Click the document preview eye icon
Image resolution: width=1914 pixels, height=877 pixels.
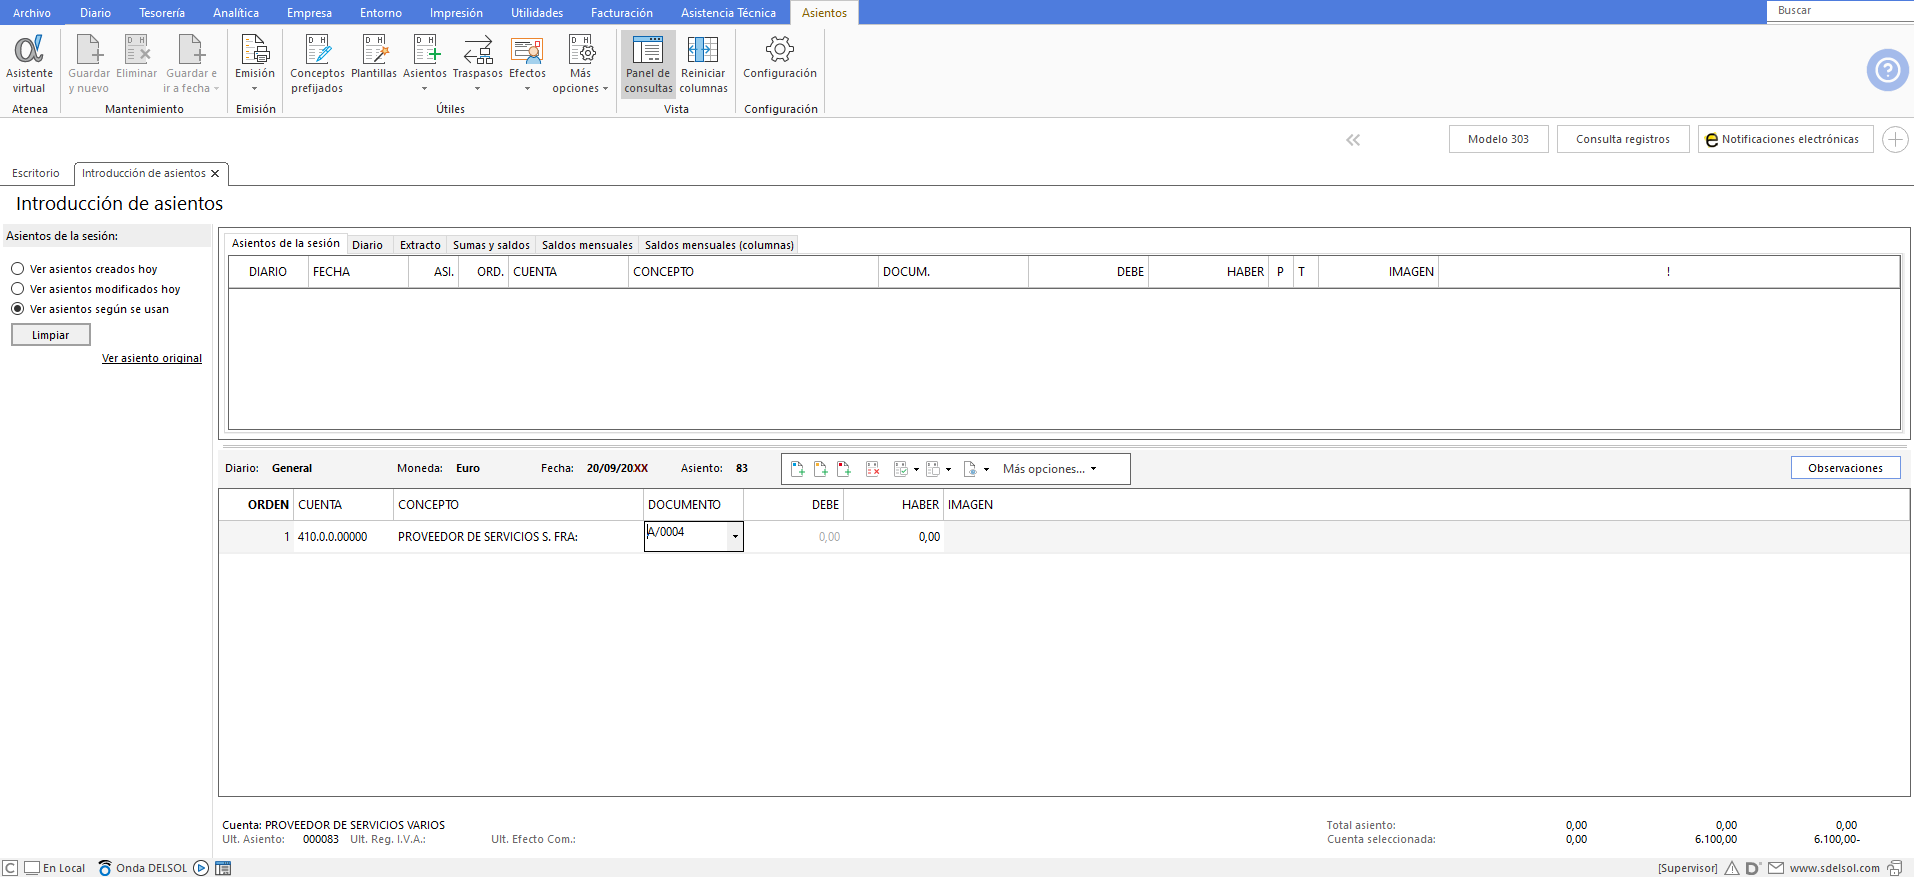pyautogui.click(x=970, y=469)
